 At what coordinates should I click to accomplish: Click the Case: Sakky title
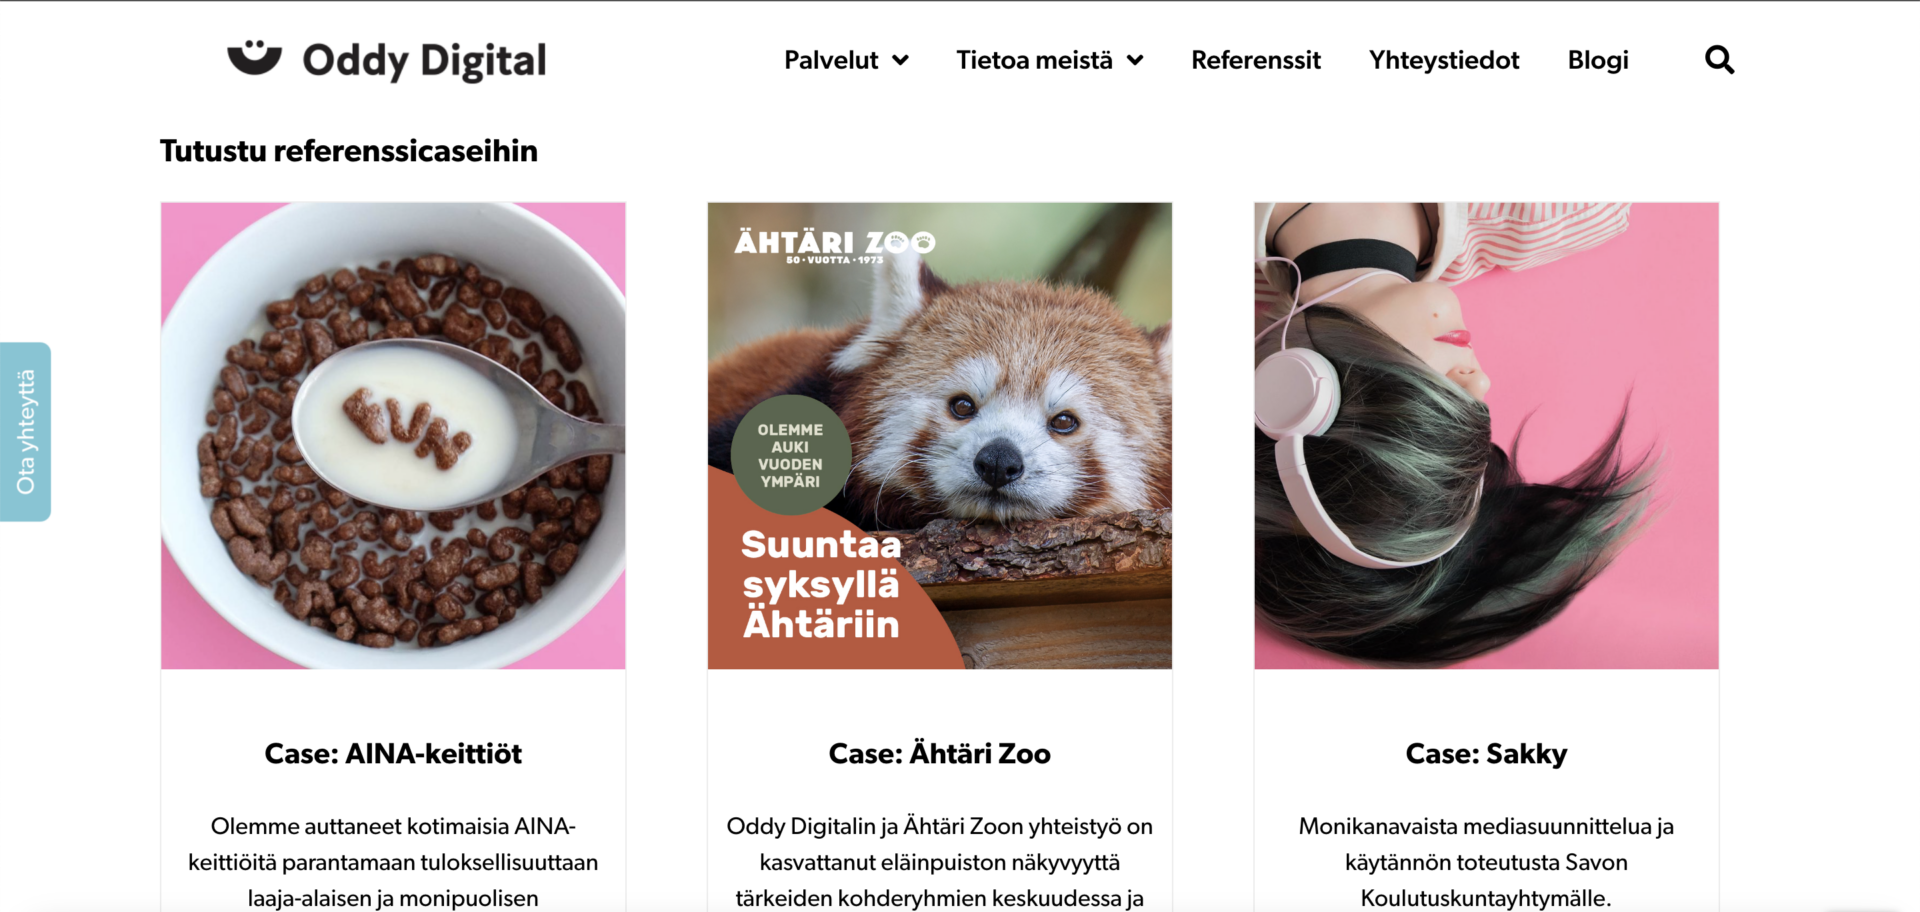[x=1486, y=753]
